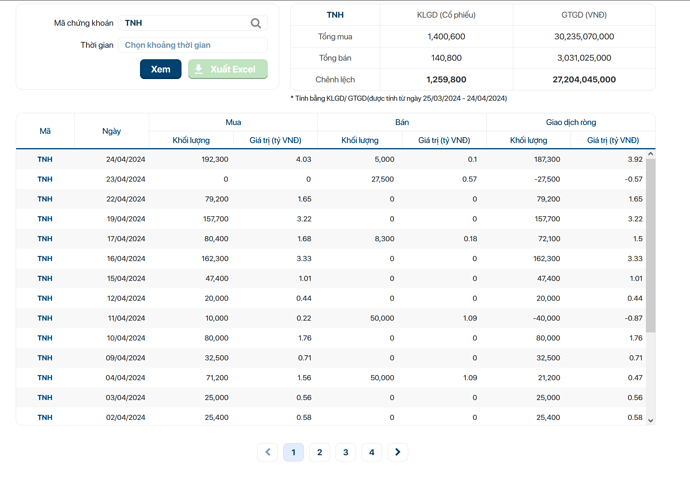Click the Giao dịch ròng column group header
The image size is (690, 484).
(571, 121)
